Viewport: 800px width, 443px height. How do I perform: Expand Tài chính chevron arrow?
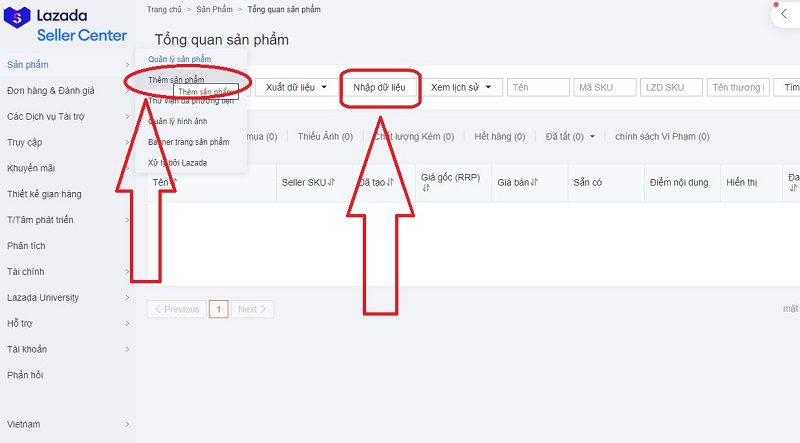coord(127,272)
